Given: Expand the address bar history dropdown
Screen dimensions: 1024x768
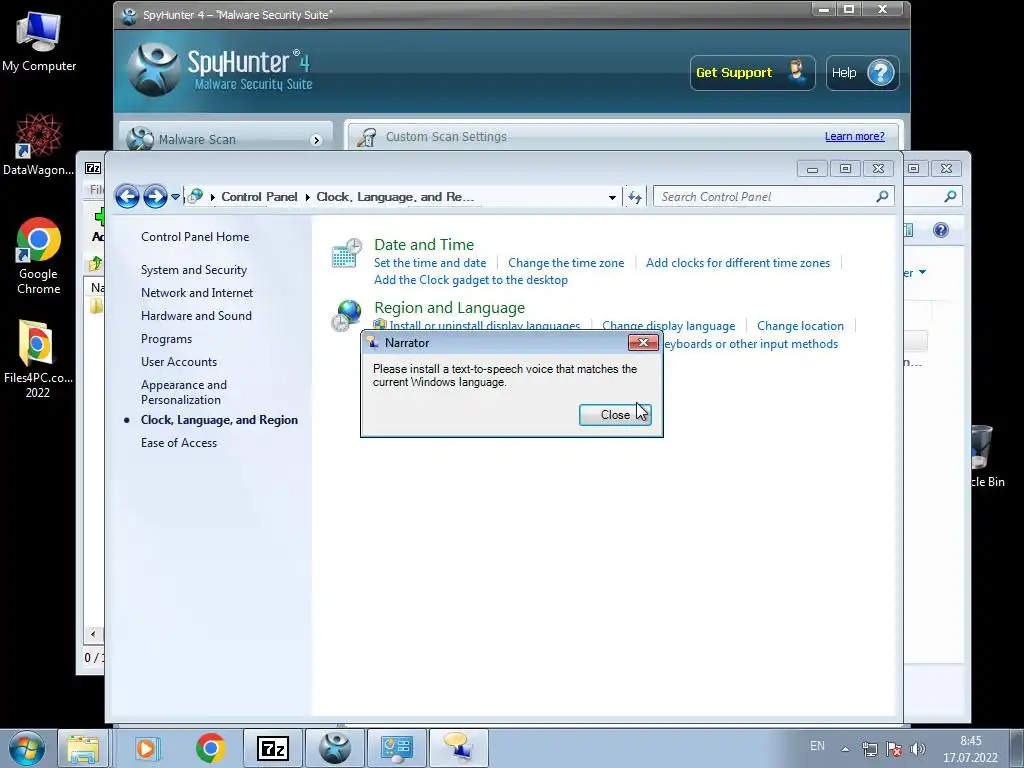Looking at the screenshot, I should 612,197.
